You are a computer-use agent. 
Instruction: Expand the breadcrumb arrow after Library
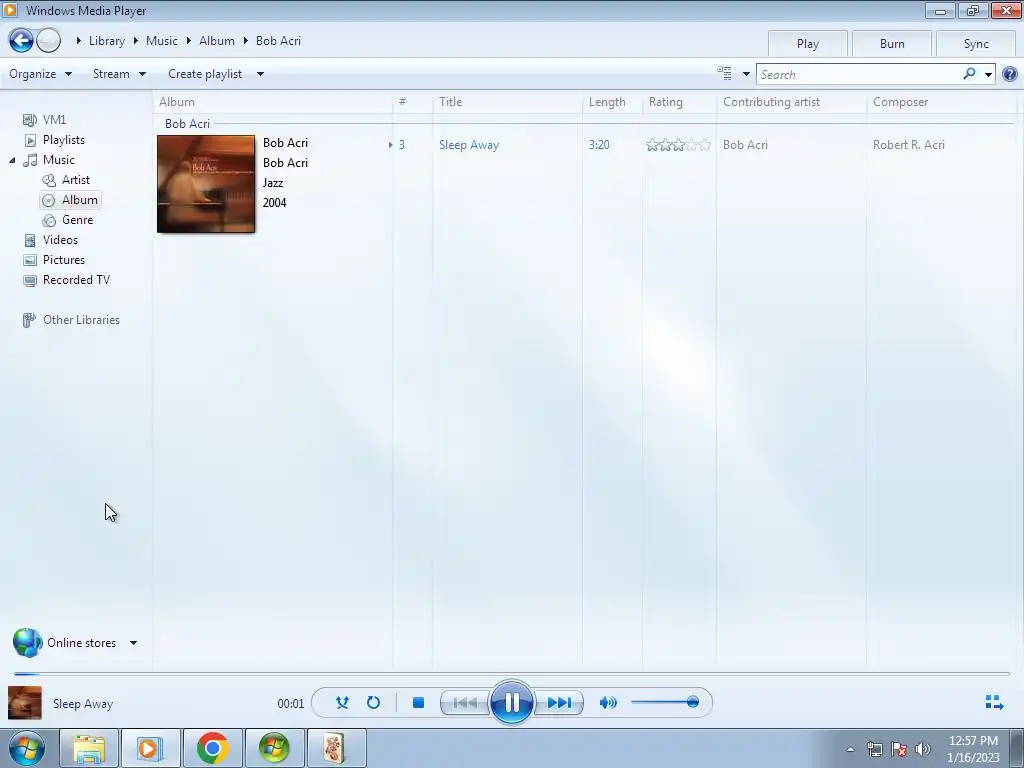tap(135, 40)
